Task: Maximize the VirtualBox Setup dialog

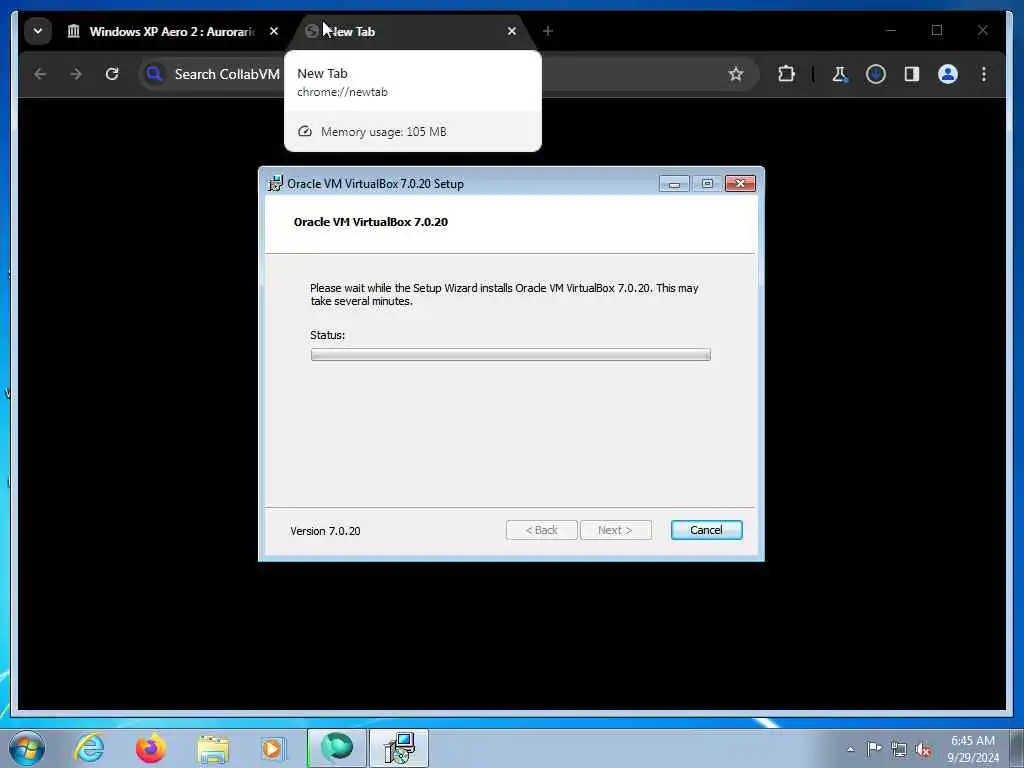Action: [707, 184]
